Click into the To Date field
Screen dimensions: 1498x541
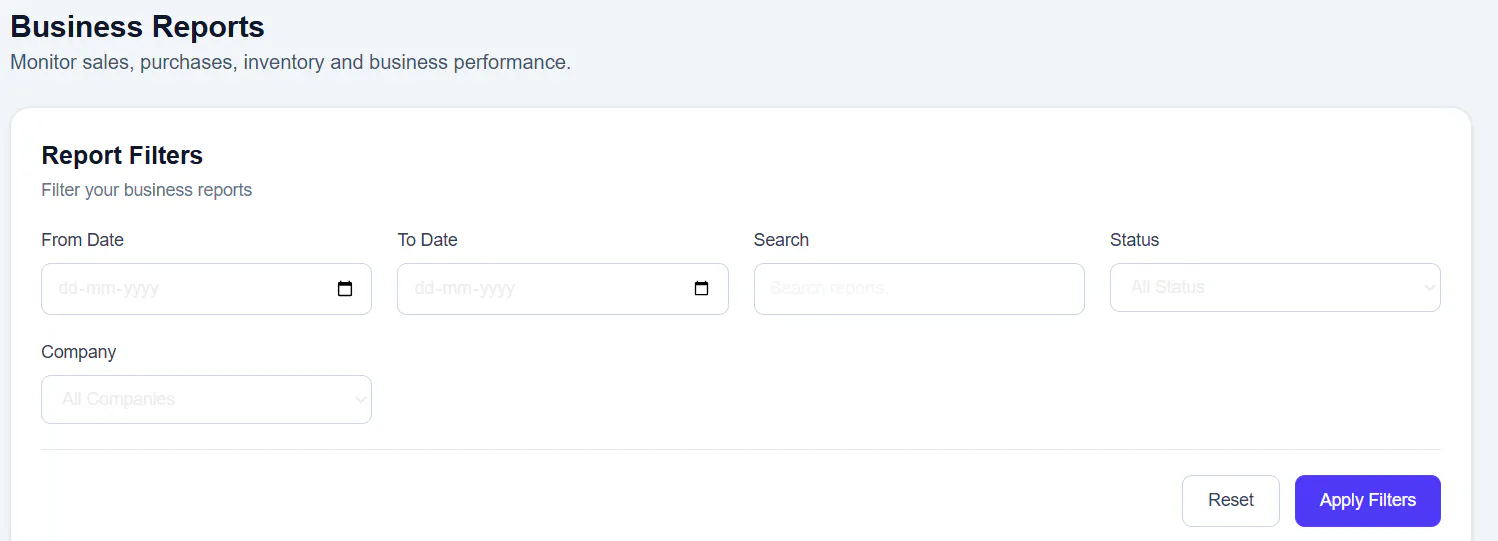563,289
